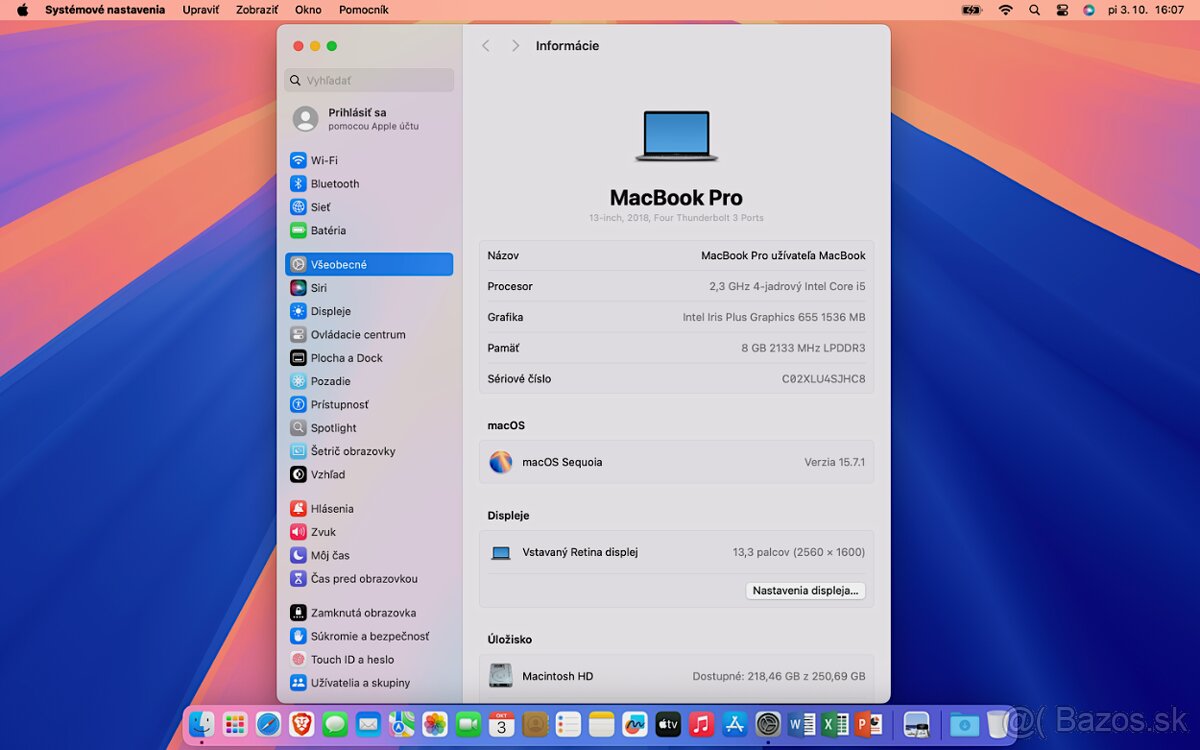Viewport: 1200px width, 750px height.
Task: Open Zvuk settings in the sidebar
Action: tap(322, 531)
